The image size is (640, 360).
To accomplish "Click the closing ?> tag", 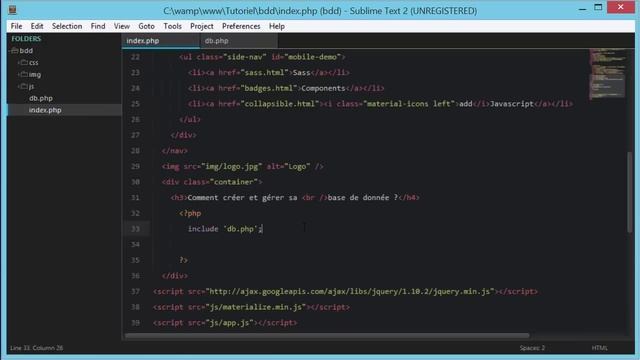I will pos(184,260).
